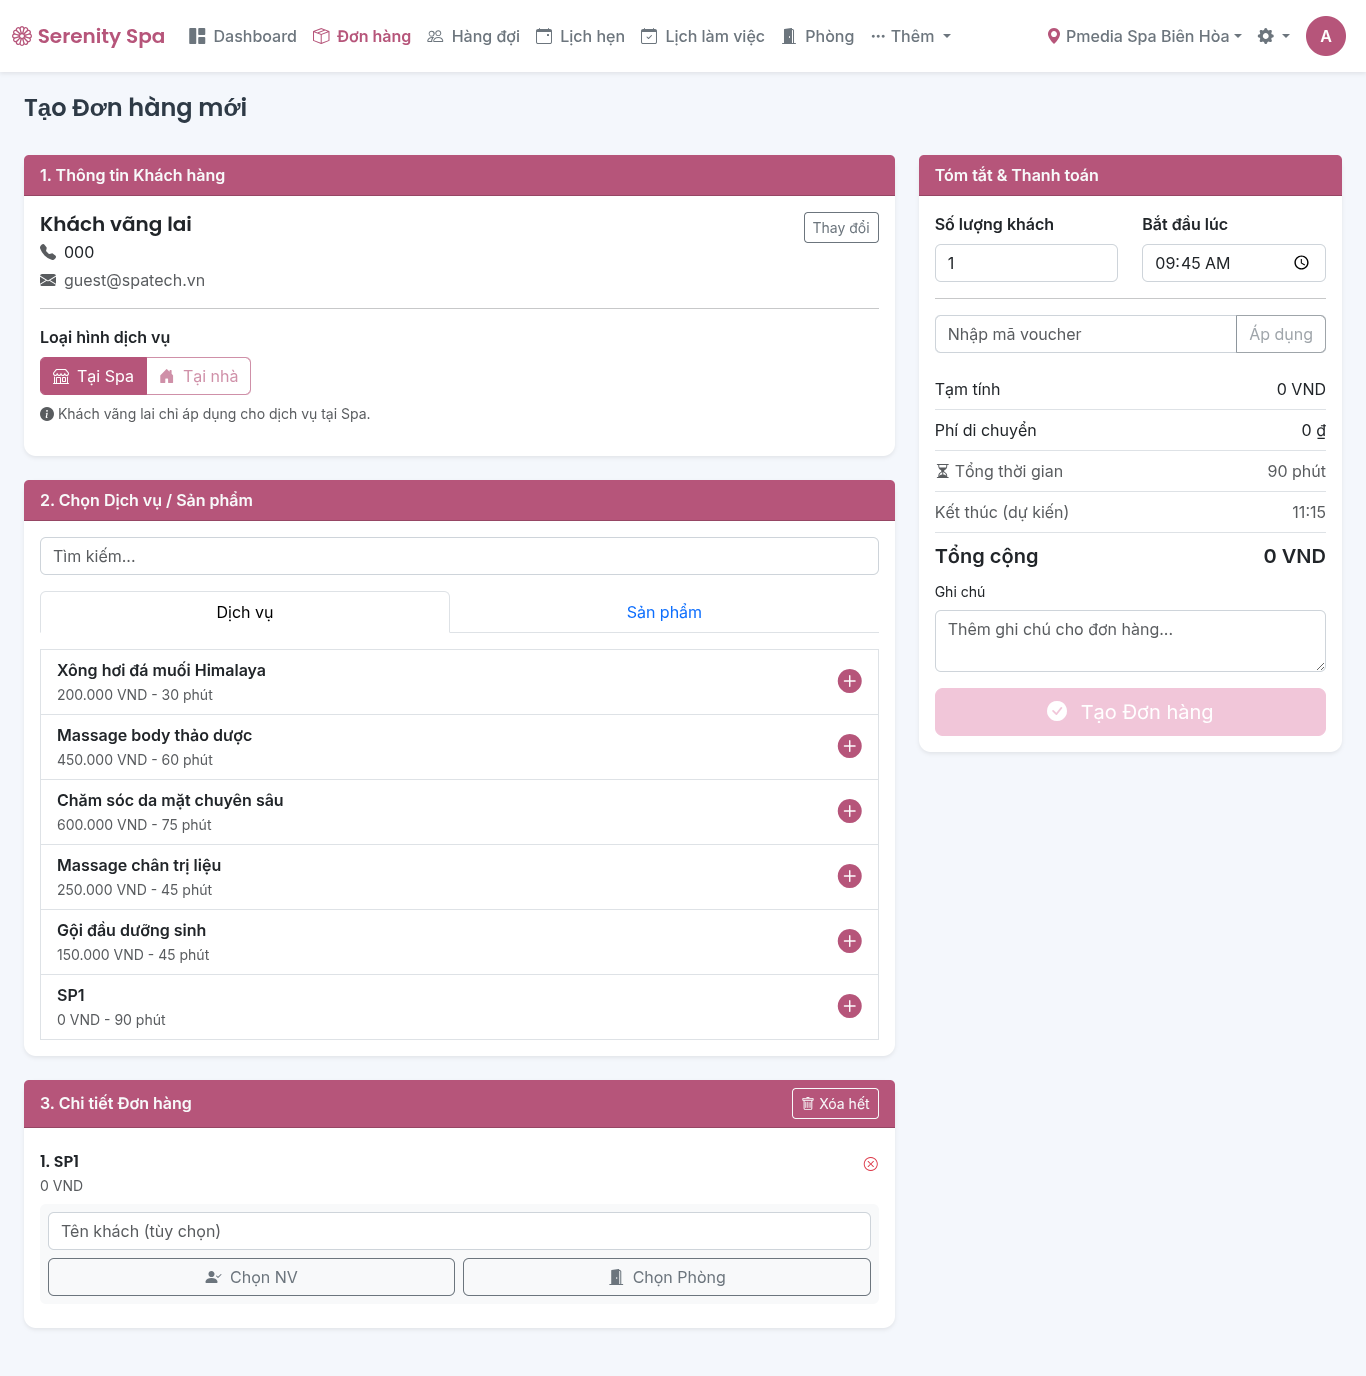Focus the voucher code input field
1366x1376 pixels.
pyautogui.click(x=1085, y=334)
